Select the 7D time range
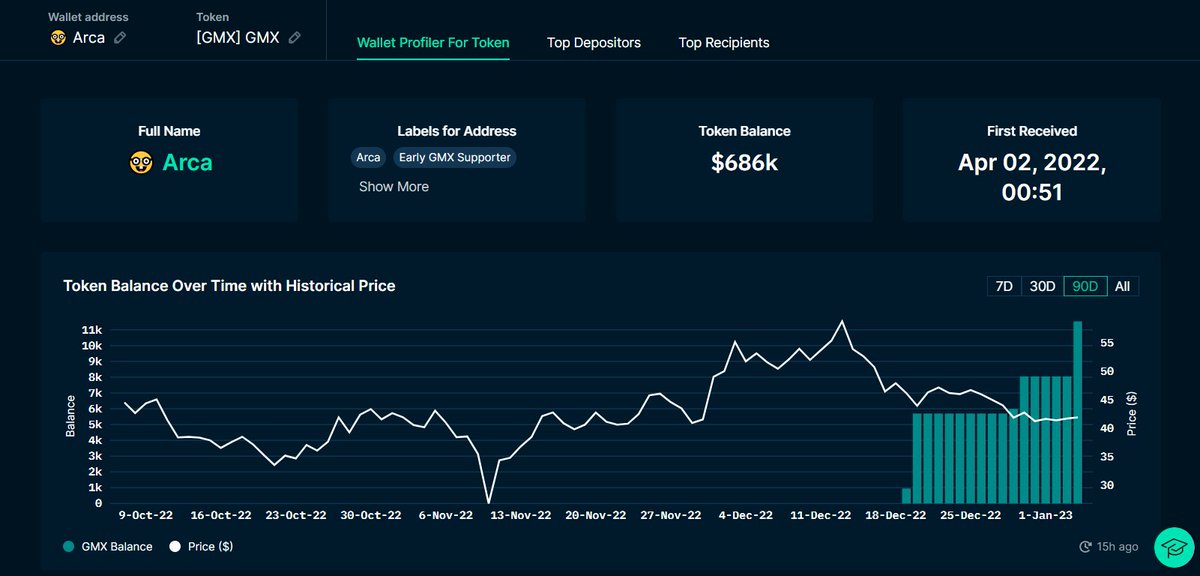 point(1003,286)
